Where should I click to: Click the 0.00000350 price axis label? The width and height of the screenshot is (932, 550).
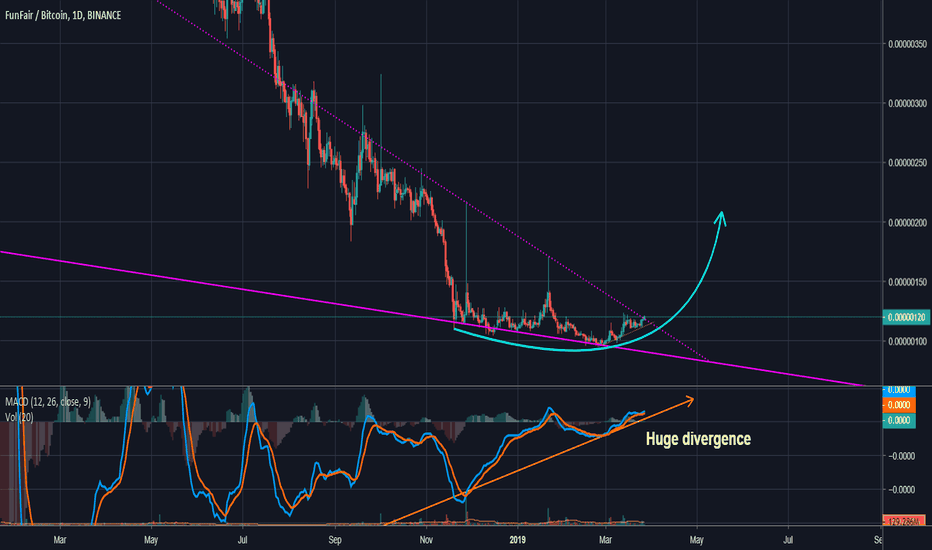(907, 44)
